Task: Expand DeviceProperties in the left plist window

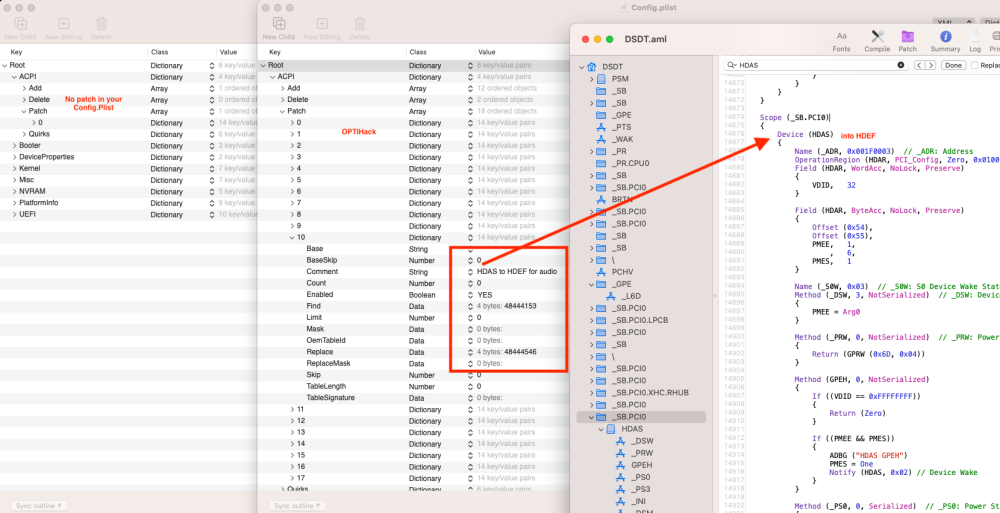Action: coord(14,157)
